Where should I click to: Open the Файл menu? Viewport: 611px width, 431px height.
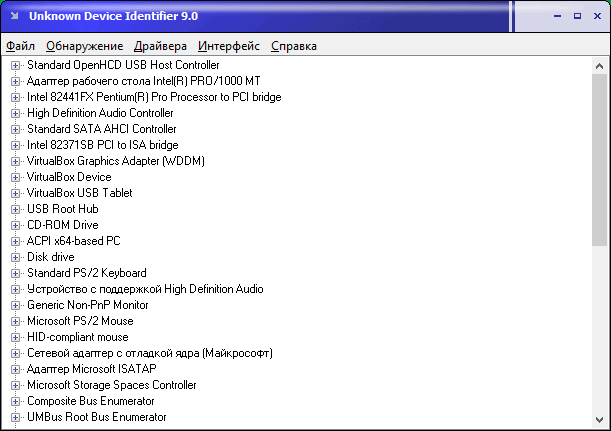(x=20, y=46)
